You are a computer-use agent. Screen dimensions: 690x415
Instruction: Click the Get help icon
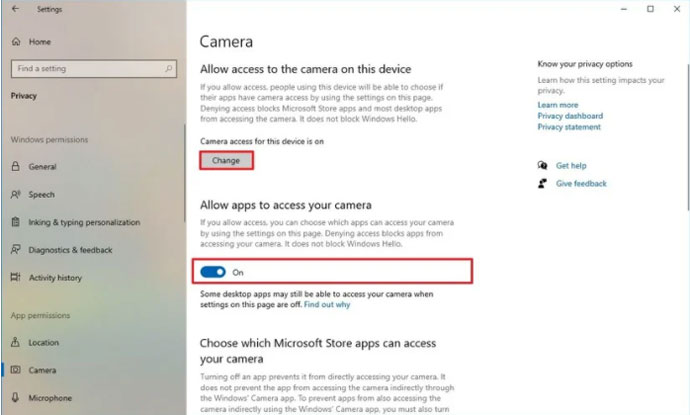point(542,166)
